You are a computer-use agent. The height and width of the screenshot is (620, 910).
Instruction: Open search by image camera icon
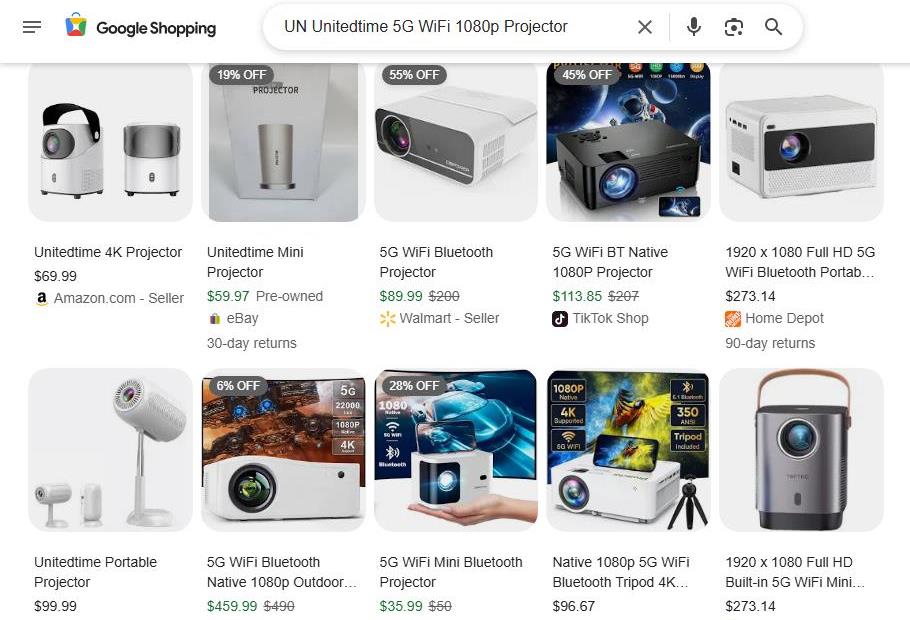[734, 27]
